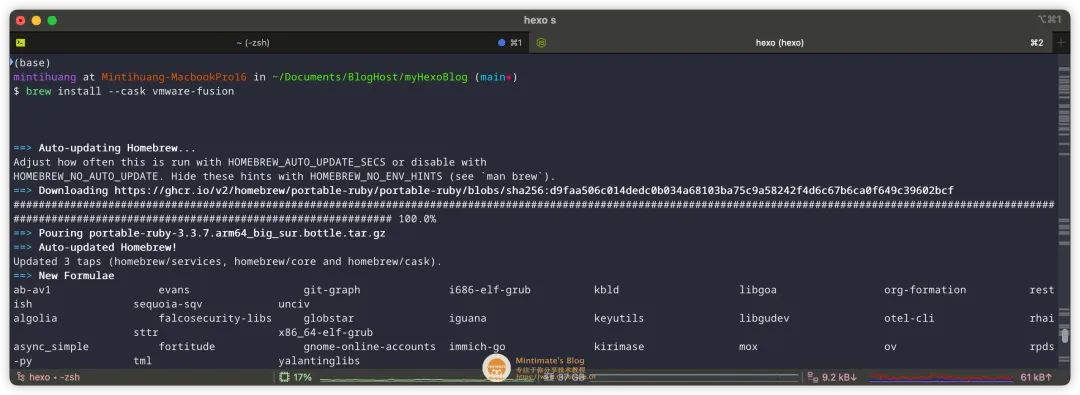This screenshot has height=395, width=1080.
Task: Click formula name 'gnome-online-accounts'
Action: (x=370, y=346)
